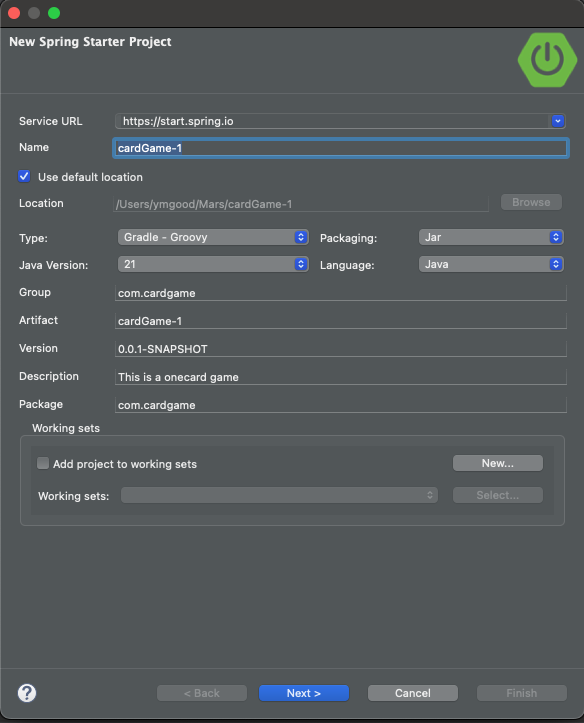
Task: Enable Add project to working sets
Action: 43,463
